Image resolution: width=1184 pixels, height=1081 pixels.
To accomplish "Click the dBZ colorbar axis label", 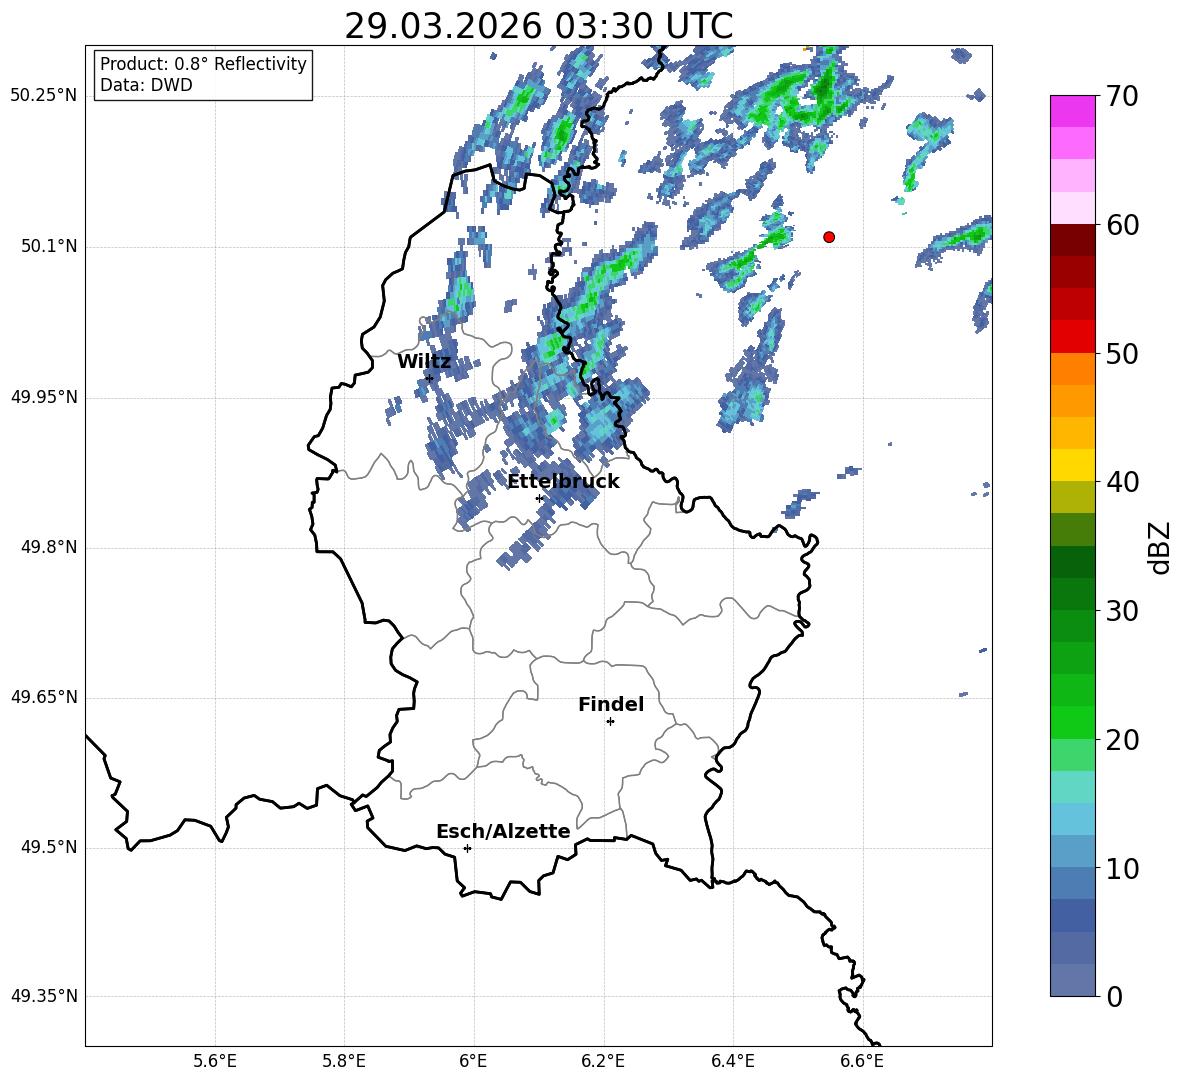I will coord(1160,547).
